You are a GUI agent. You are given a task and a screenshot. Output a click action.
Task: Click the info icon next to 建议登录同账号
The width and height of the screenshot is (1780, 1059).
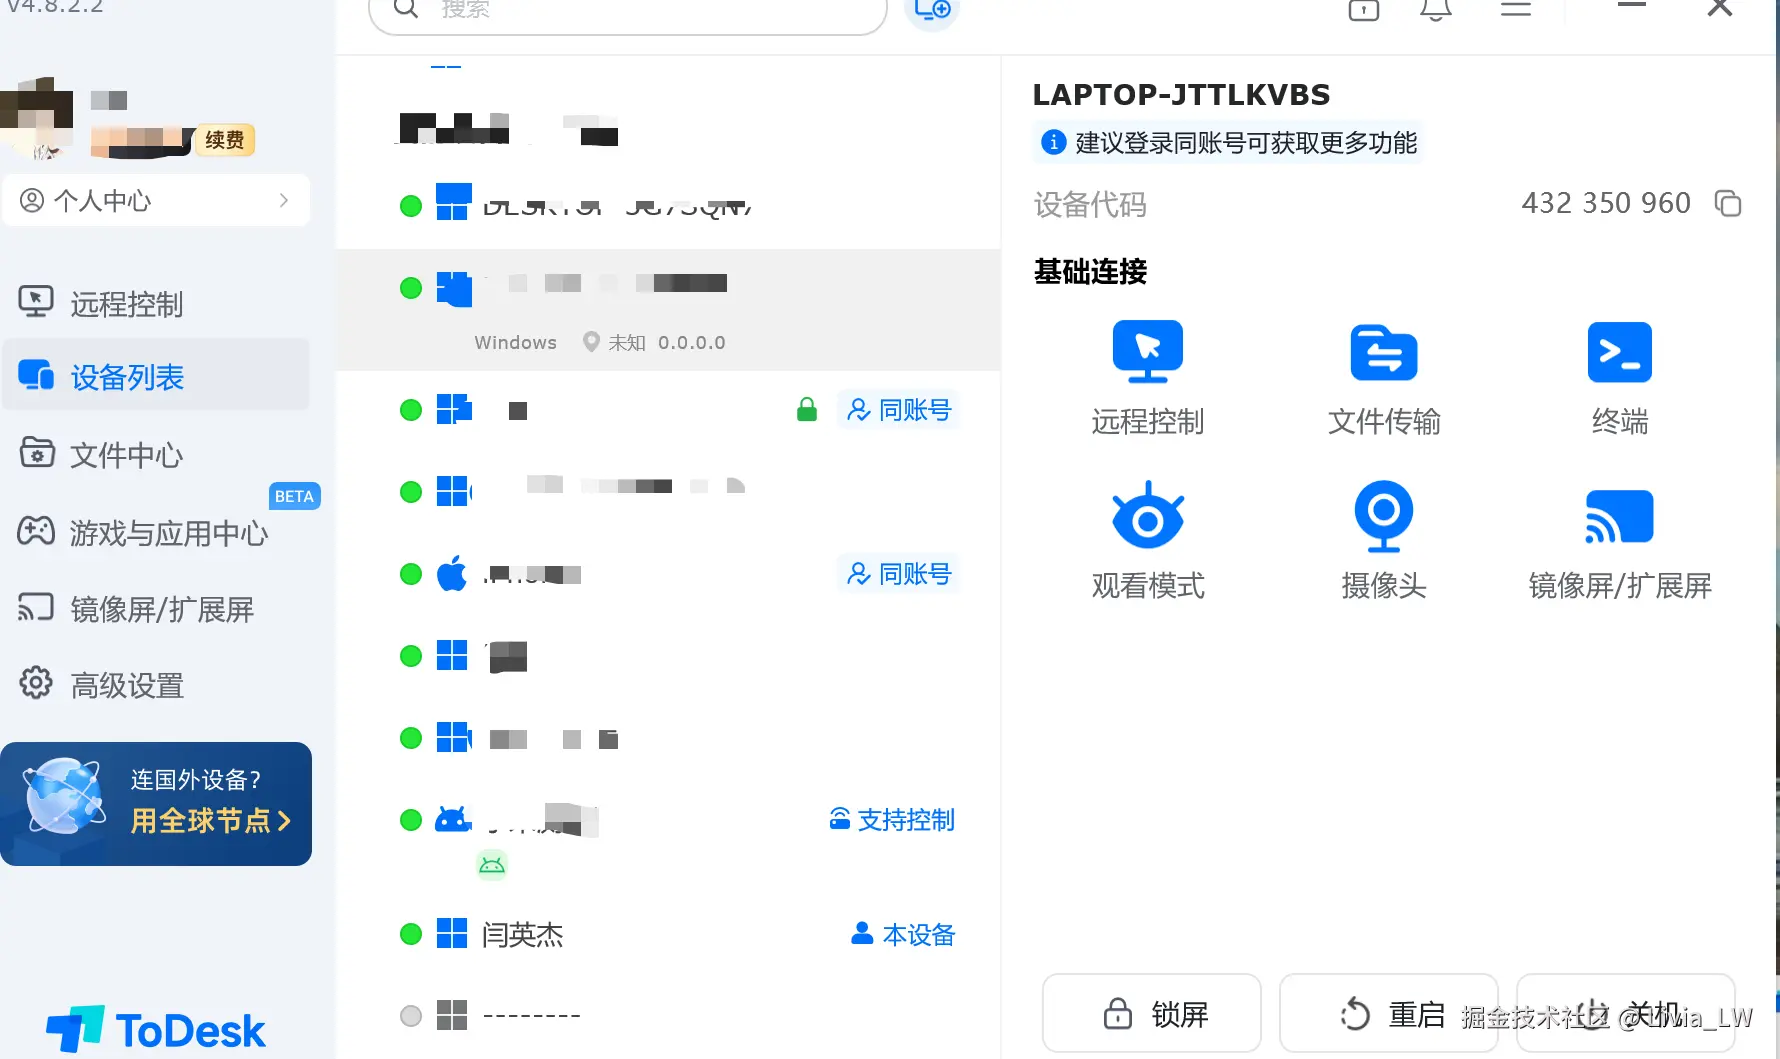[1053, 142]
